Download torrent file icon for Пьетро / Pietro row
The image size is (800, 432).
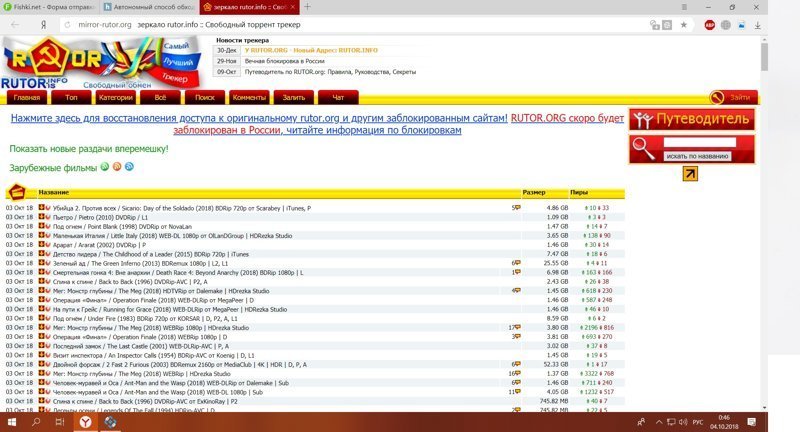(x=41, y=217)
